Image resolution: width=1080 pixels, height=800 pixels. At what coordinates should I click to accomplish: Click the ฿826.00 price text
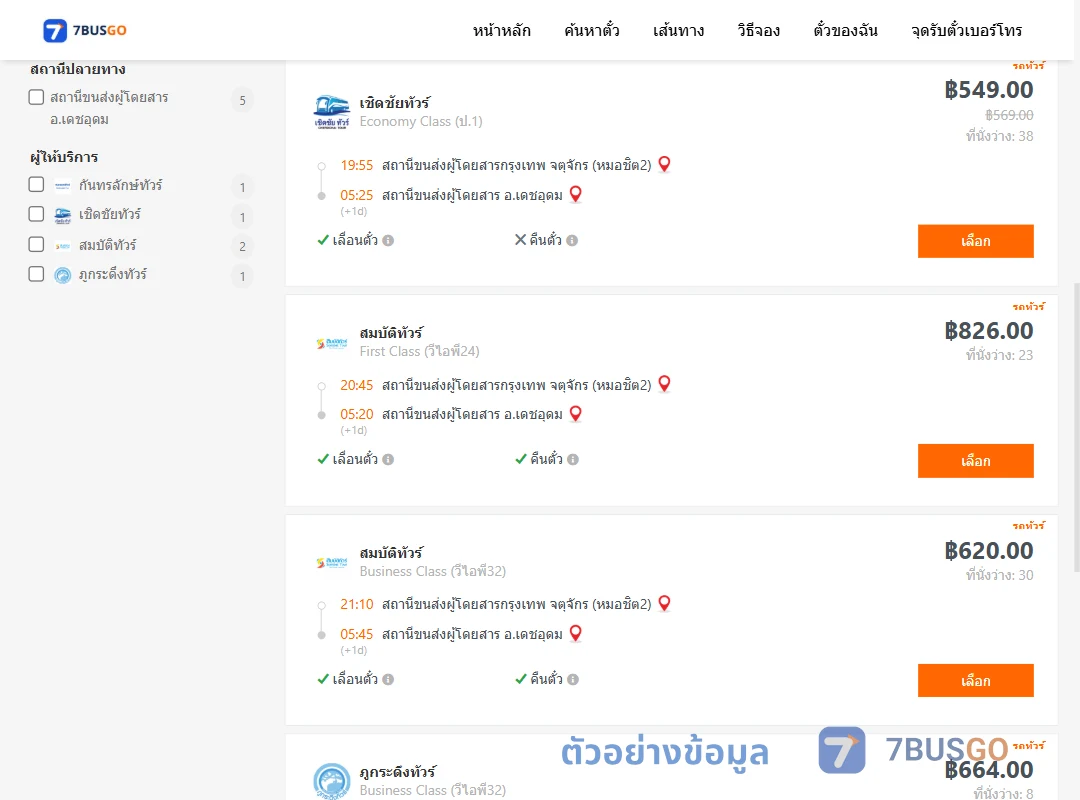(x=989, y=331)
